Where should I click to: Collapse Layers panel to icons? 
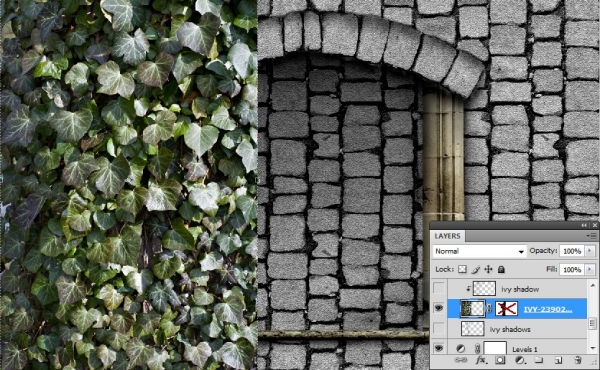(584, 225)
